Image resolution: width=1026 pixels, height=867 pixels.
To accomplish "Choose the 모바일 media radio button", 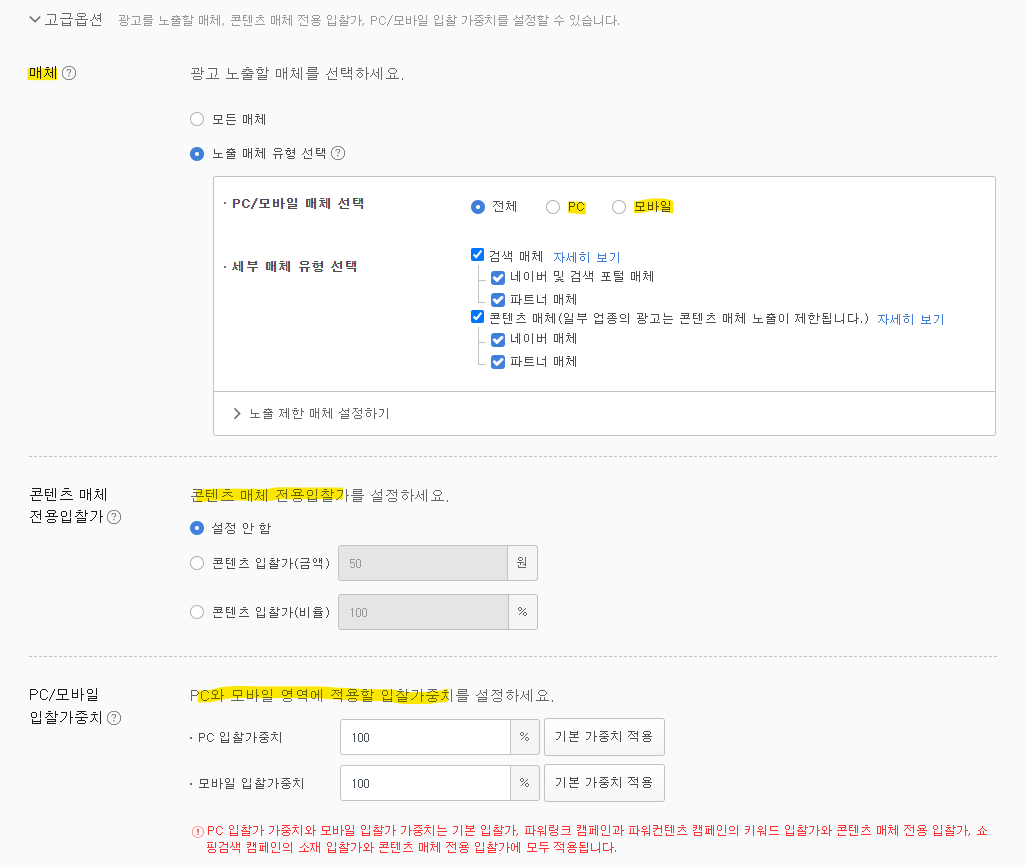I will (x=619, y=207).
